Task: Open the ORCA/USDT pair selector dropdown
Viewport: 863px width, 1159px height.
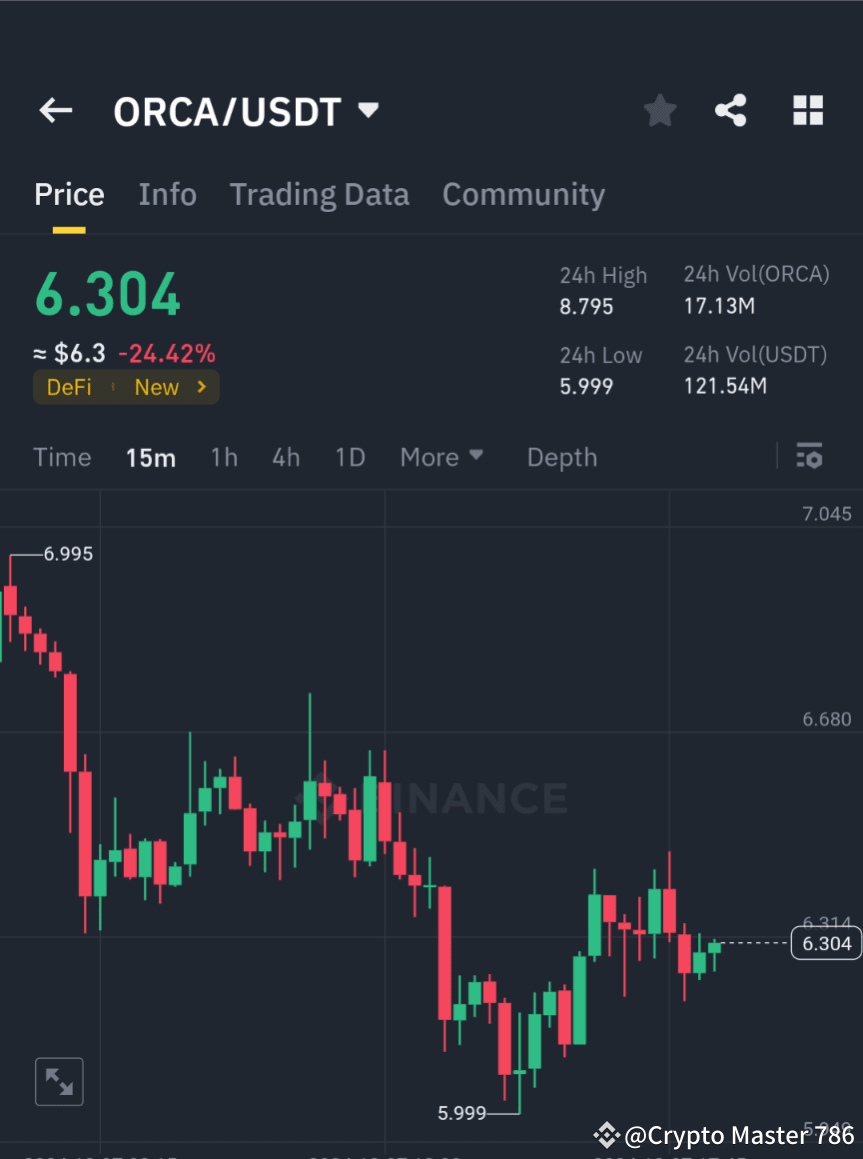Action: 368,111
